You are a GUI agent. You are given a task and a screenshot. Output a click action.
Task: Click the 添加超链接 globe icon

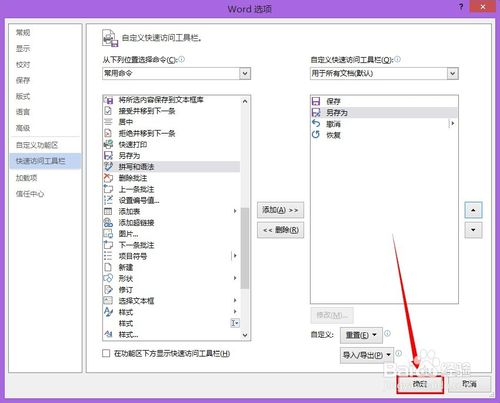coord(108,223)
